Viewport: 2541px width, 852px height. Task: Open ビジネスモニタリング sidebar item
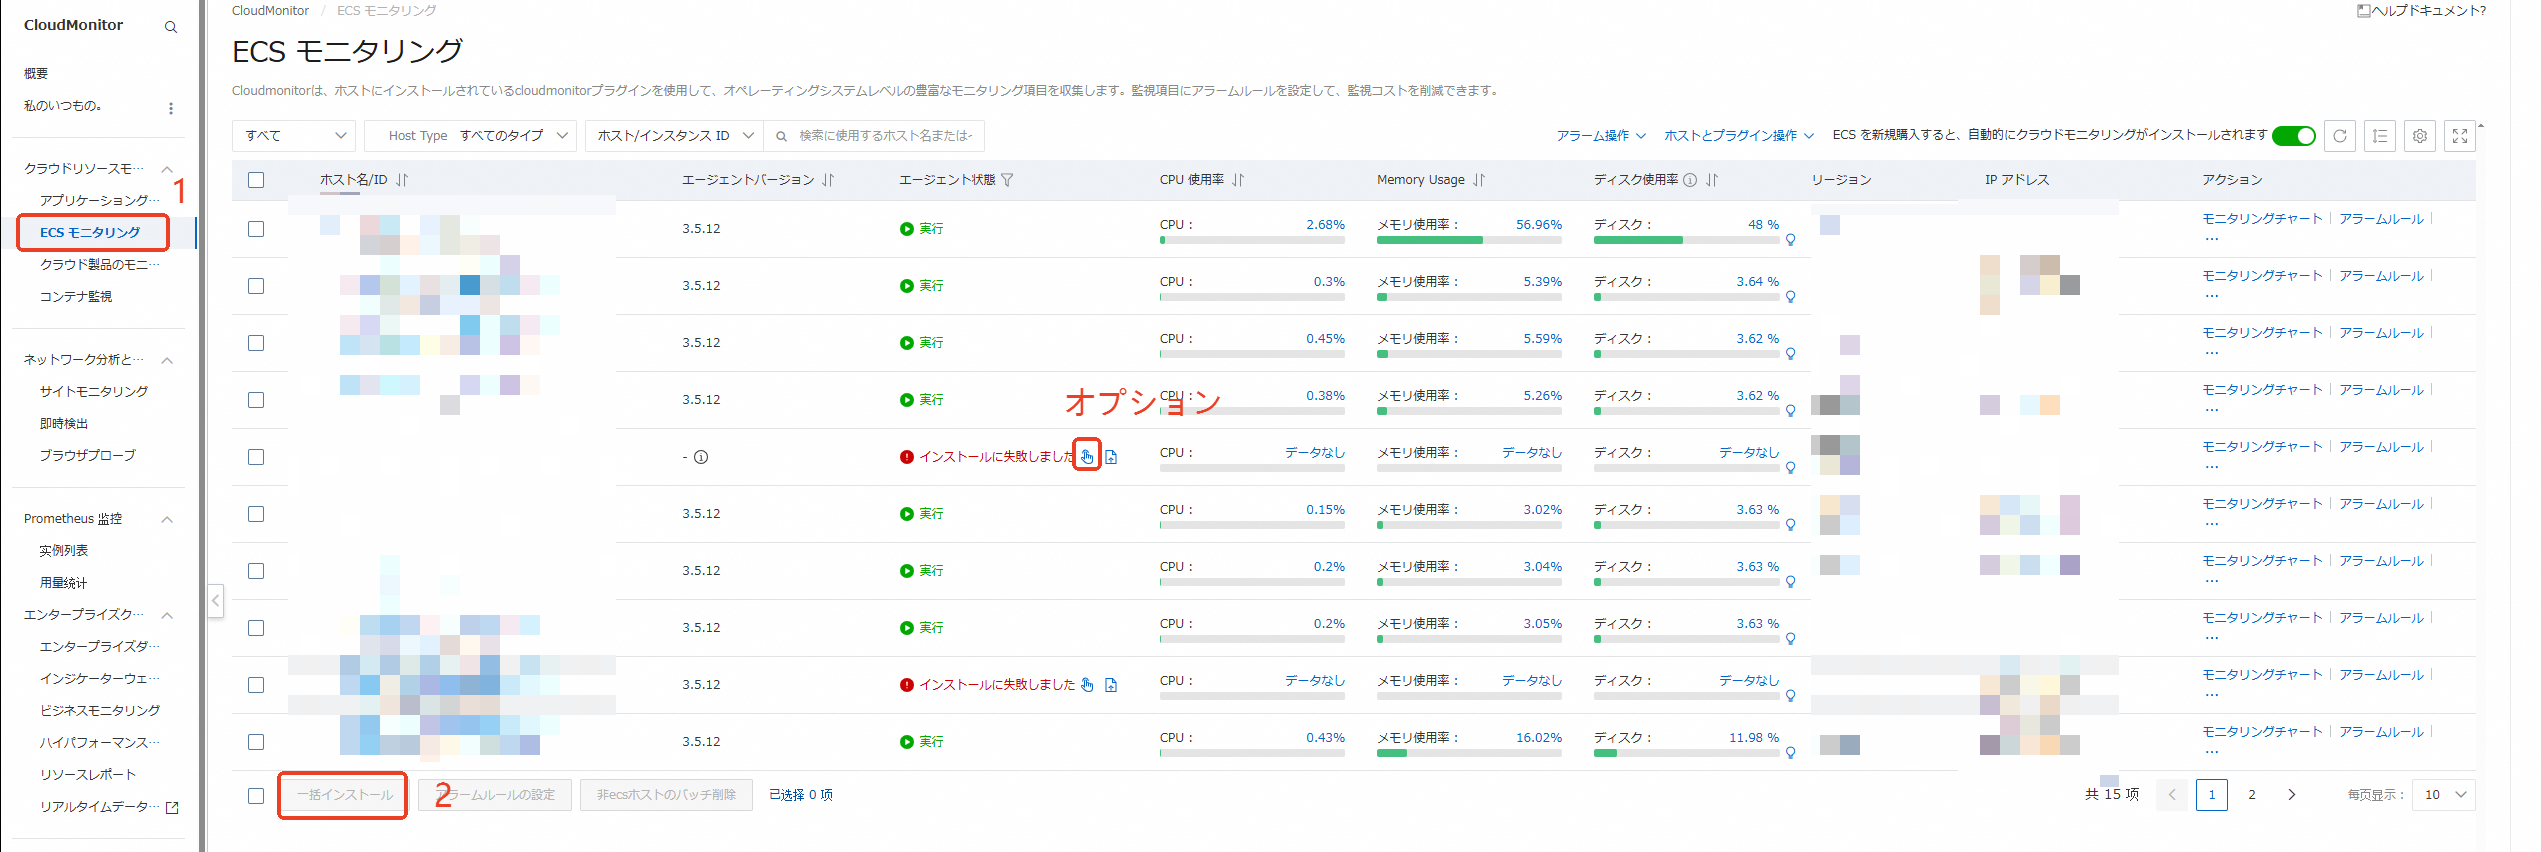coord(100,711)
